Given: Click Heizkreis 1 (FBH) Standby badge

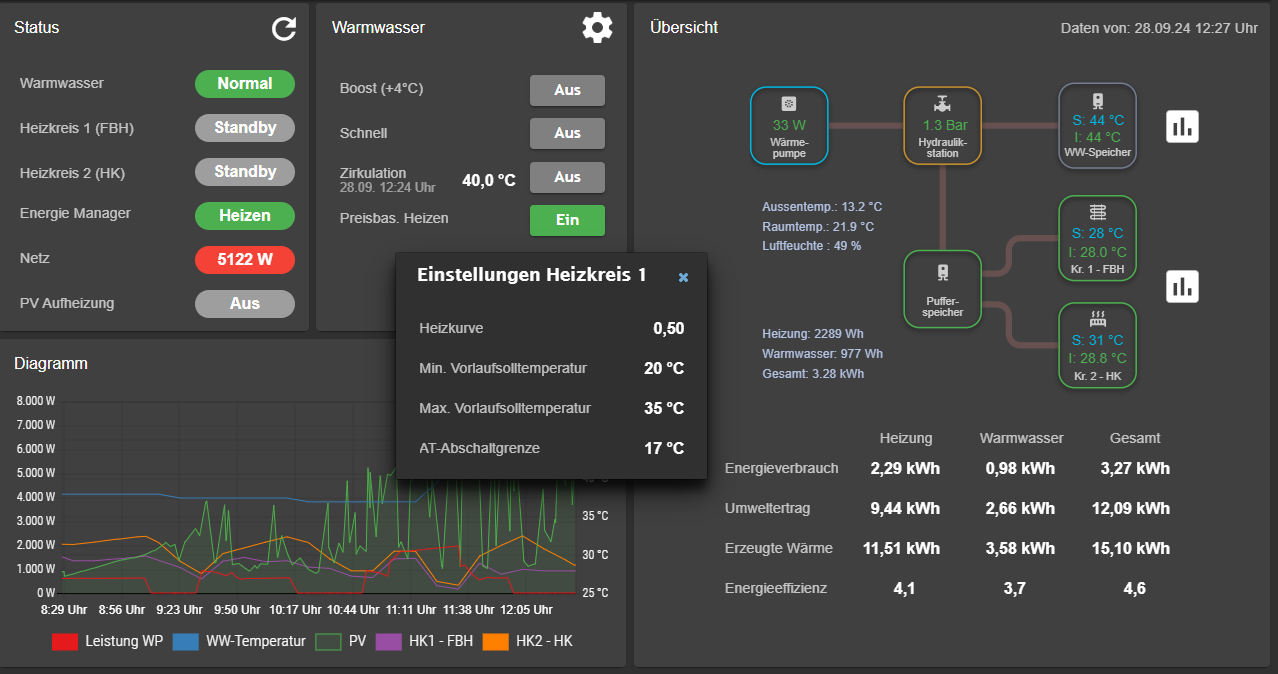Looking at the screenshot, I should click(245, 128).
